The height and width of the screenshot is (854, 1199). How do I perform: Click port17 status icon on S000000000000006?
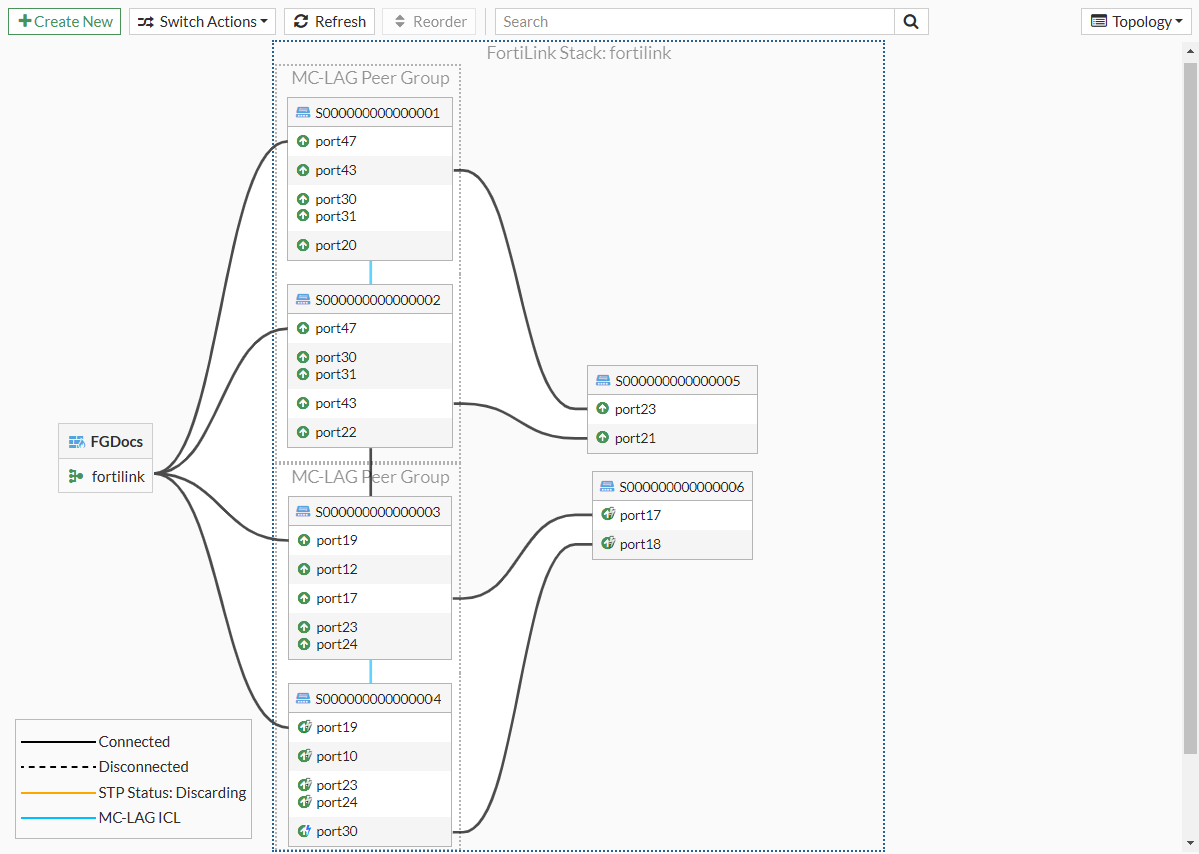[x=607, y=515]
